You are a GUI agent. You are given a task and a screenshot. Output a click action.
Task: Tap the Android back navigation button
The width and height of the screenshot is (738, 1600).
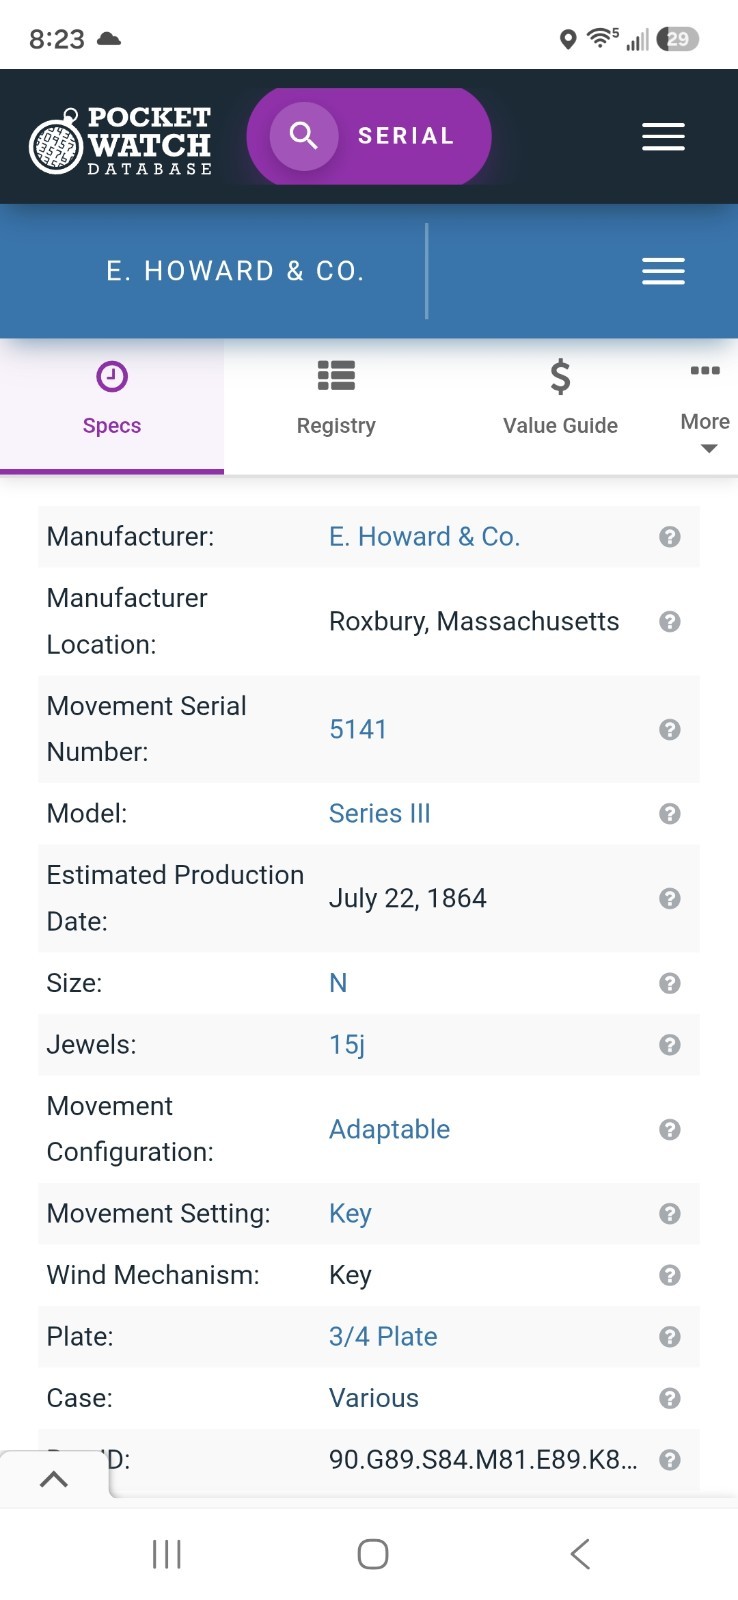(x=580, y=1554)
